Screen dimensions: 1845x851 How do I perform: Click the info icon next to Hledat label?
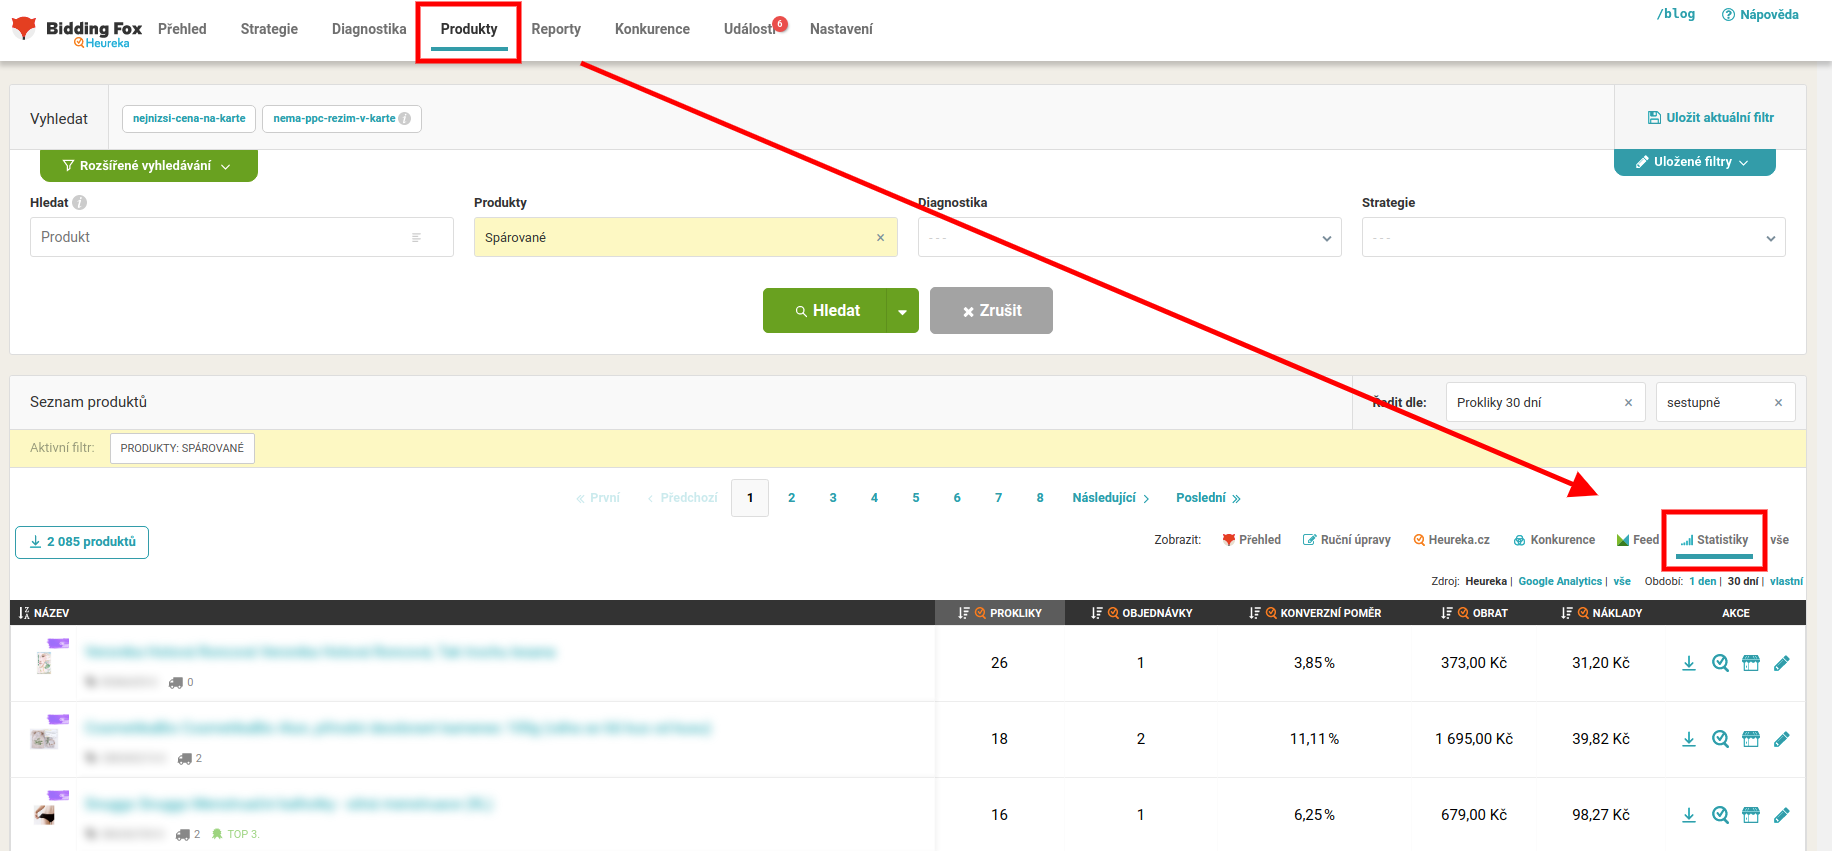click(x=80, y=203)
